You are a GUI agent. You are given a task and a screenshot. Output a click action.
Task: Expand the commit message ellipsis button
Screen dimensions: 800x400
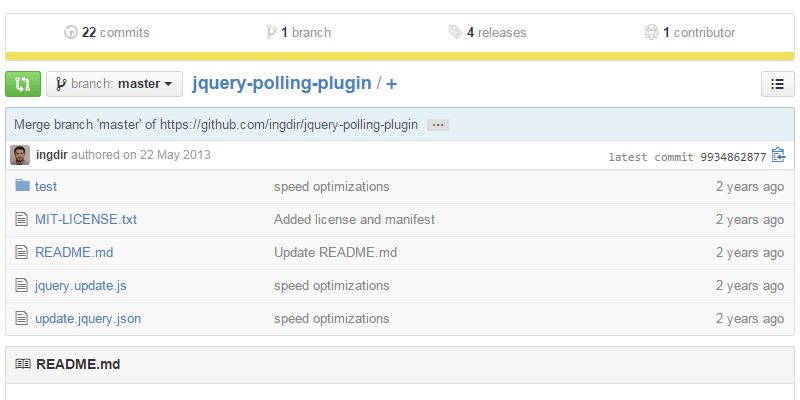pos(437,125)
